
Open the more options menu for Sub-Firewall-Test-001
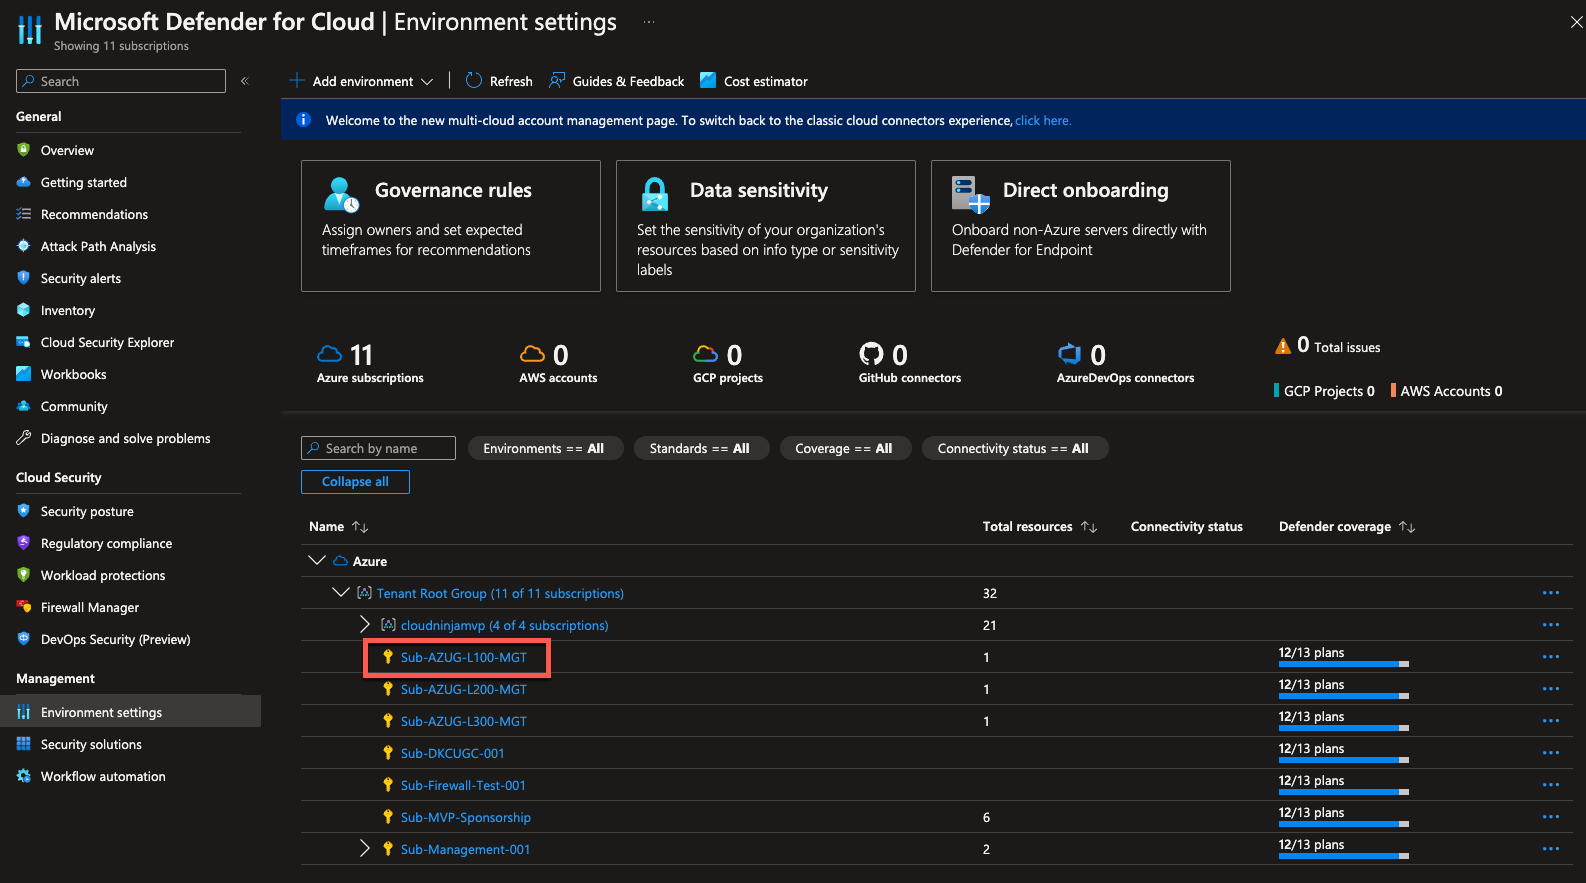pos(1551,785)
